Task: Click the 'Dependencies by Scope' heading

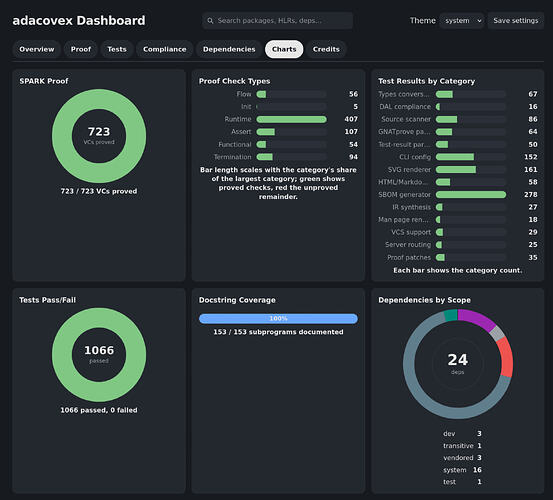Action: pyautogui.click(x=424, y=300)
